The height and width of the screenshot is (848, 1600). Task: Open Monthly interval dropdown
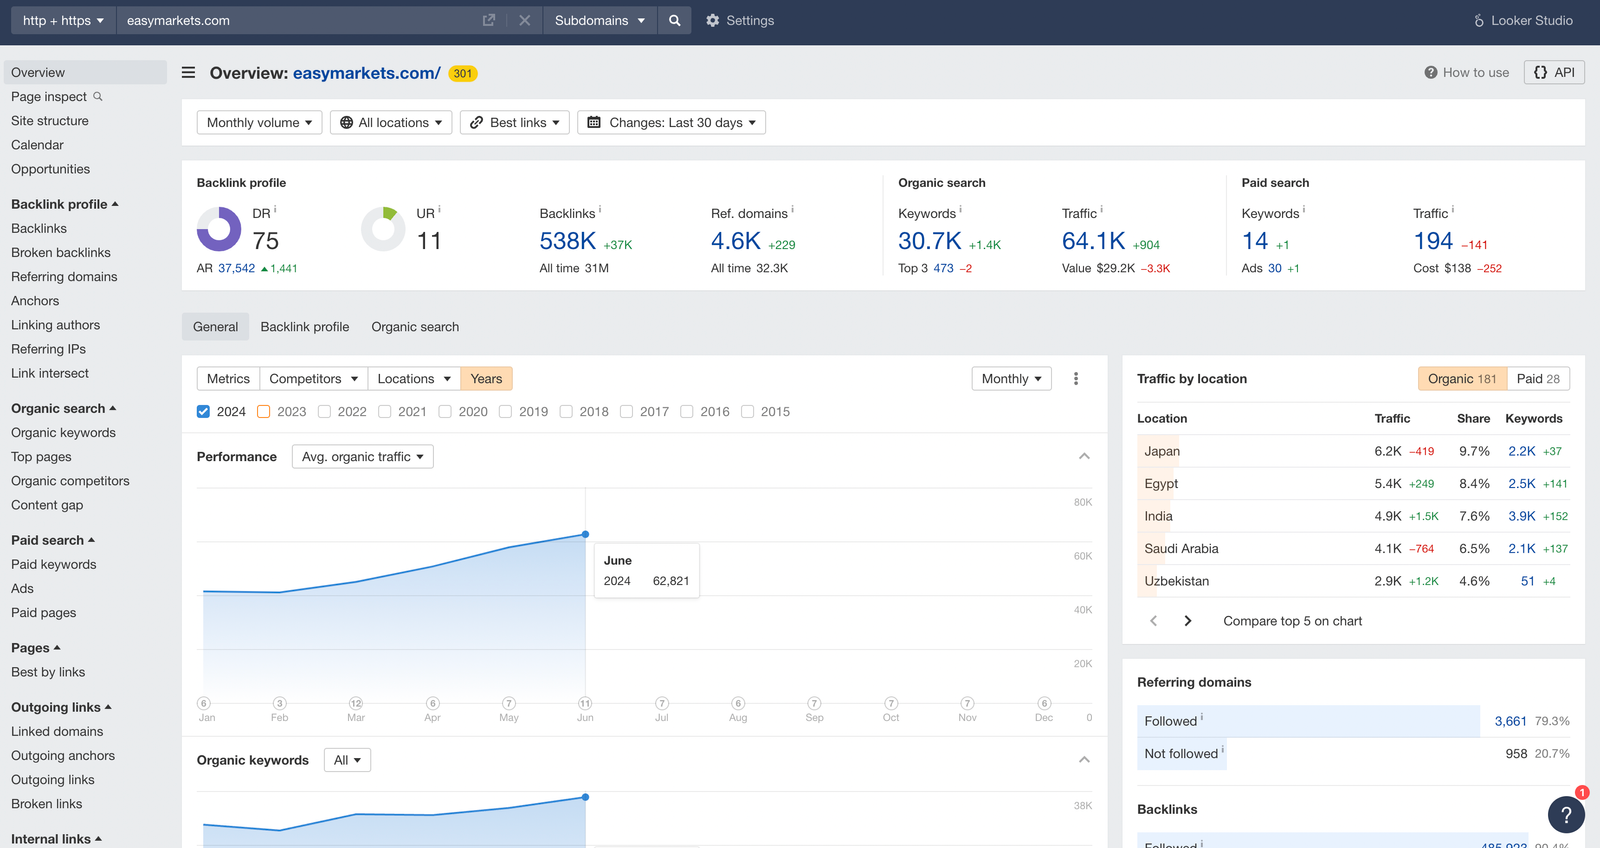[1012, 379]
